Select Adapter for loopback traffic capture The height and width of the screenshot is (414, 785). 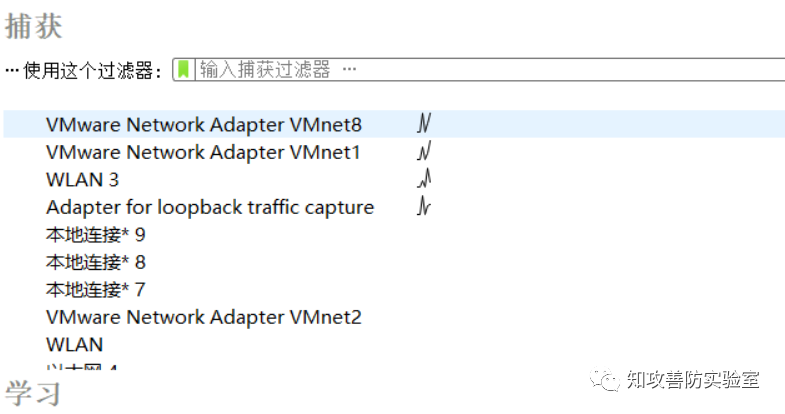click(210, 207)
